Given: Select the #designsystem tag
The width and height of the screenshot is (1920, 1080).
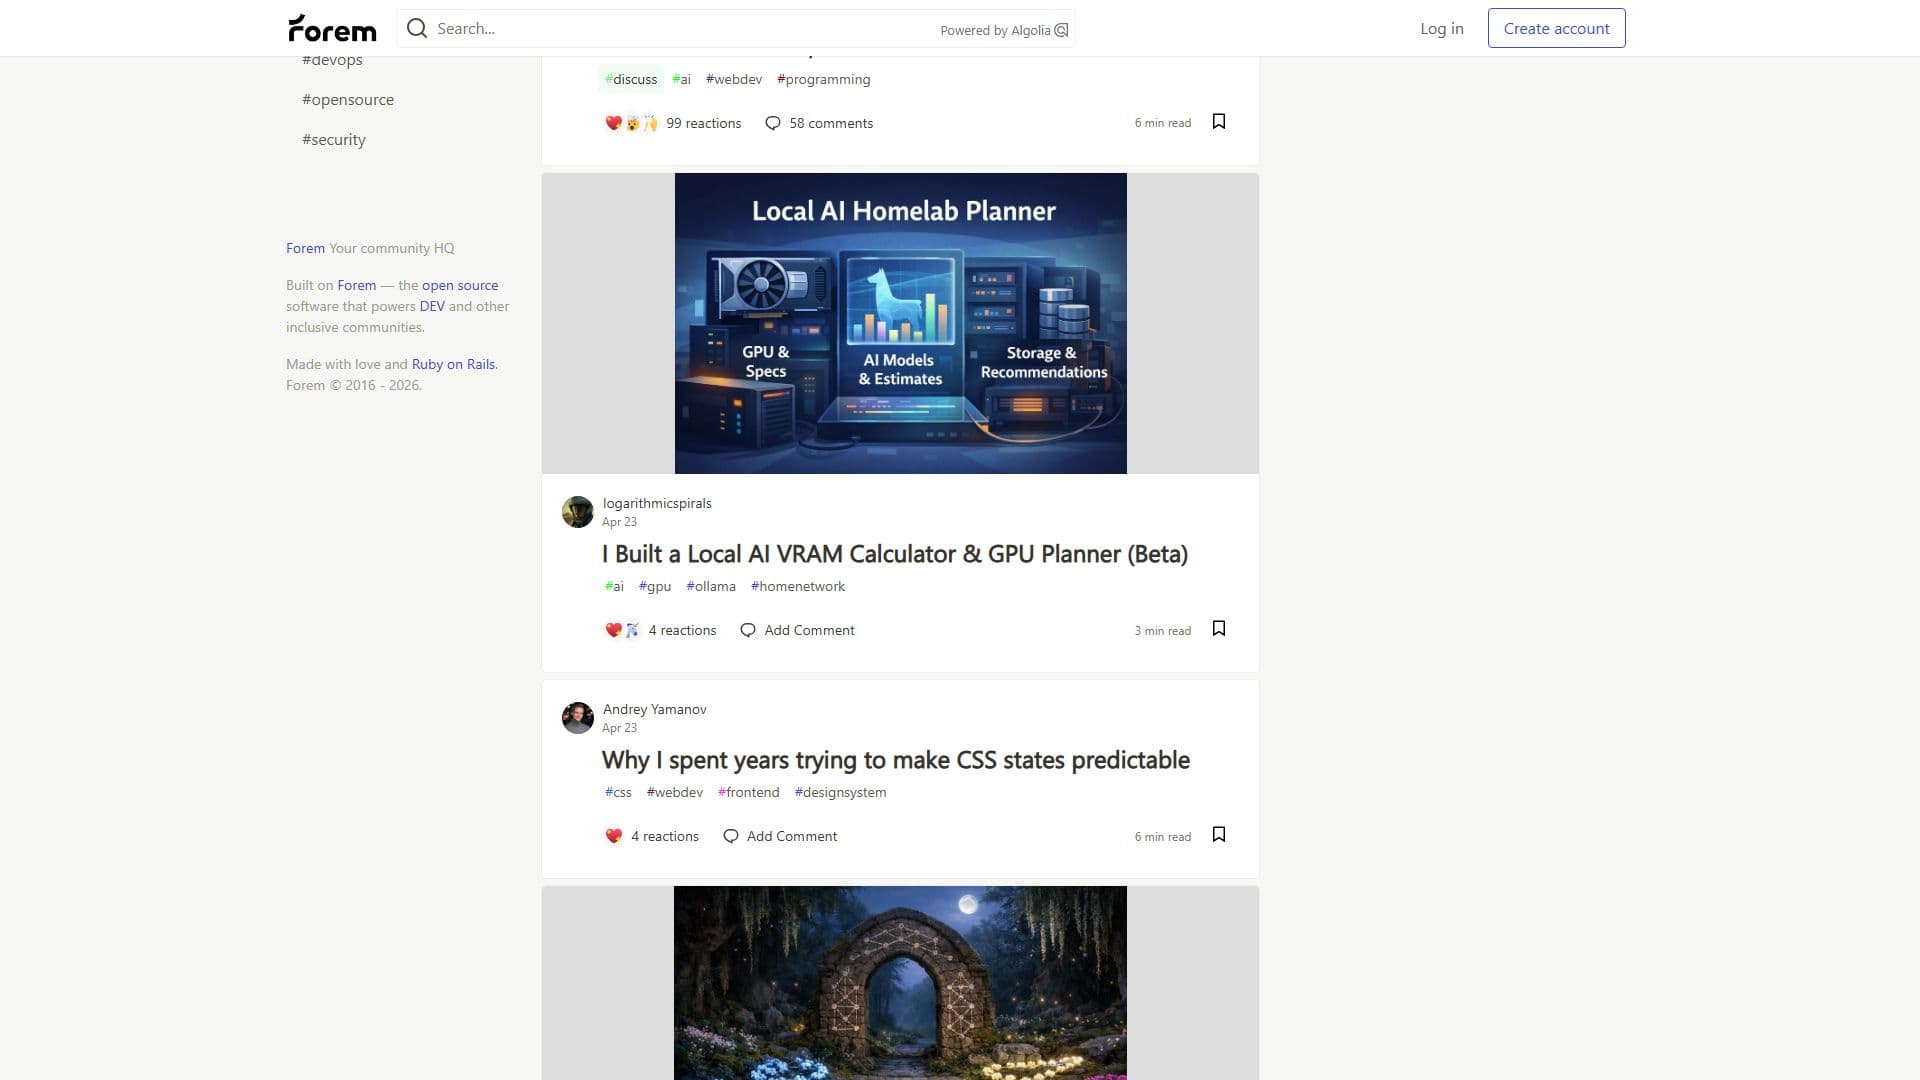Looking at the screenshot, I should pyautogui.click(x=840, y=793).
